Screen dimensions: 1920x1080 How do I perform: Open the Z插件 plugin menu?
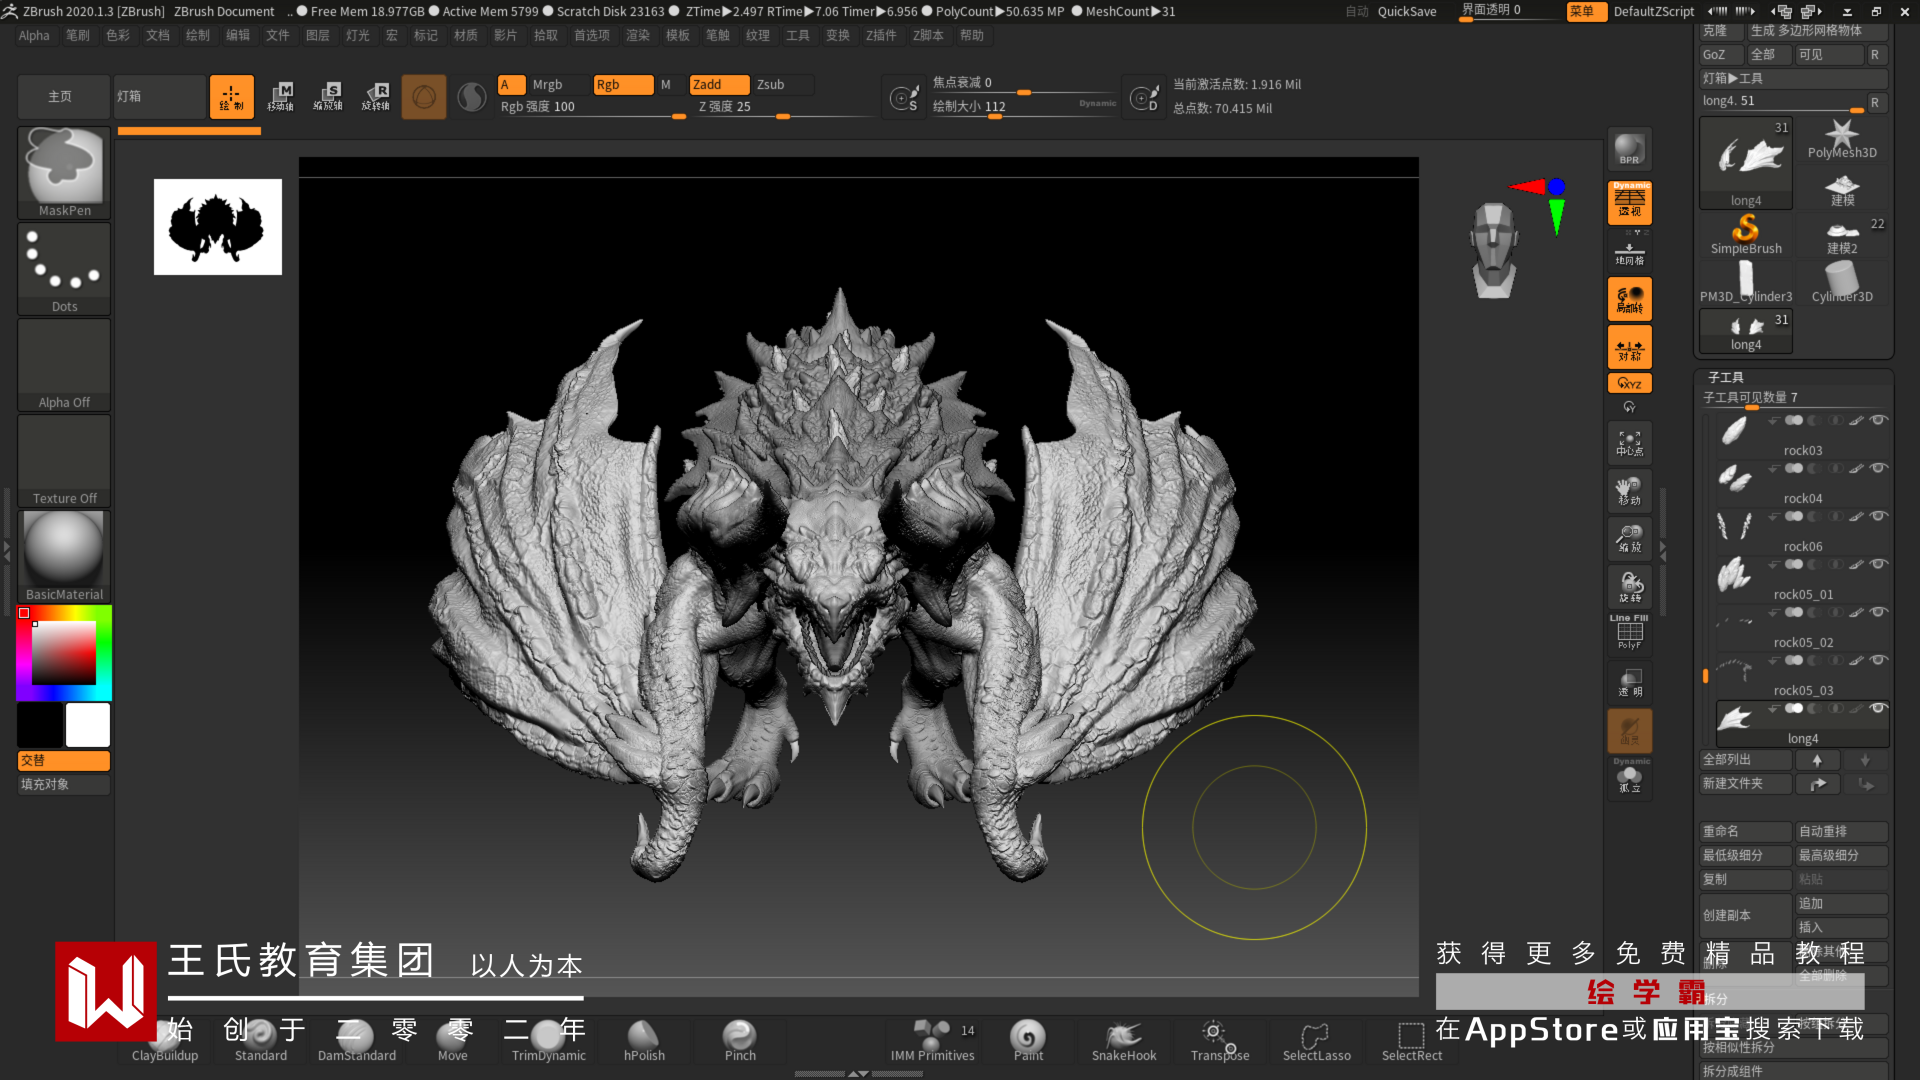click(x=881, y=35)
